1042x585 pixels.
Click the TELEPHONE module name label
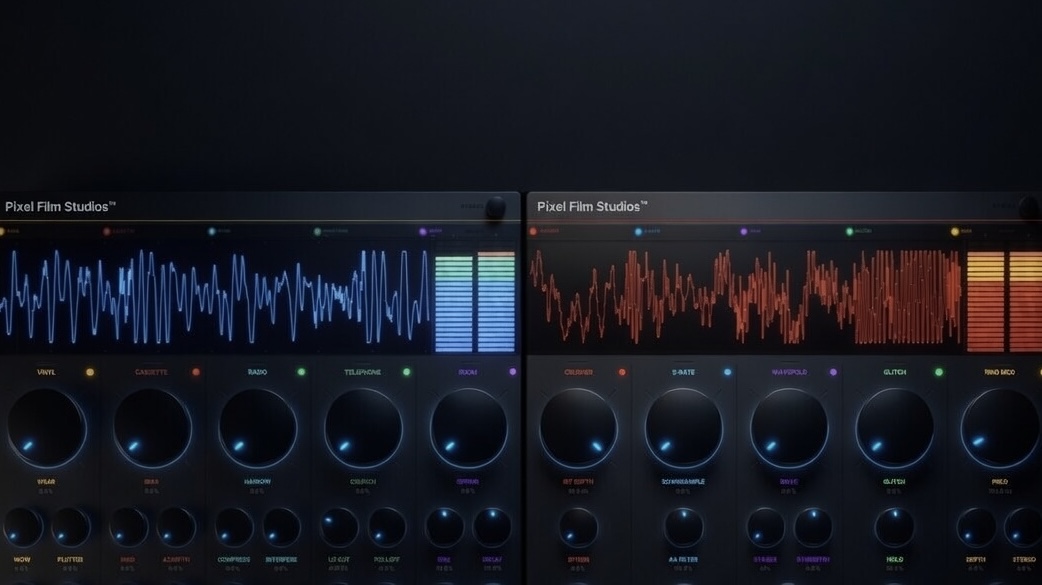pyautogui.click(x=363, y=372)
